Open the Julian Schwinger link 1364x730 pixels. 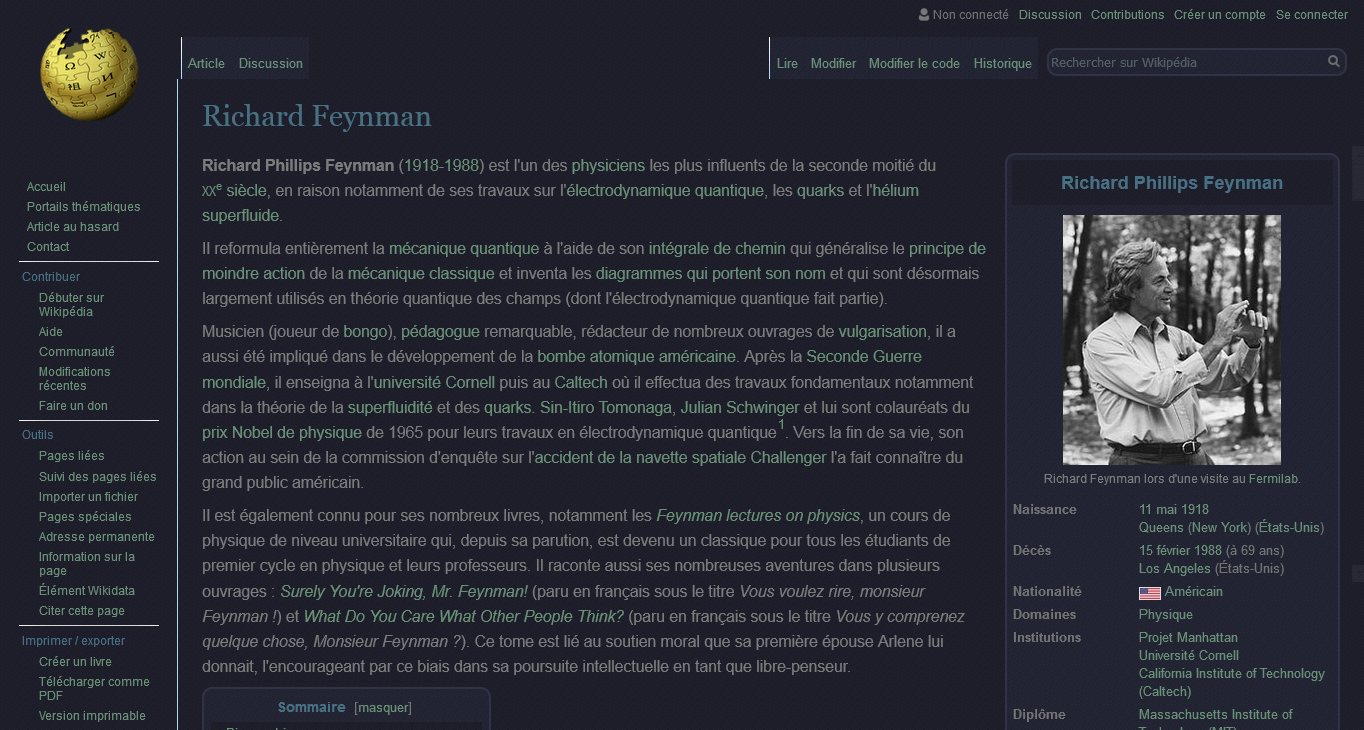coord(739,407)
